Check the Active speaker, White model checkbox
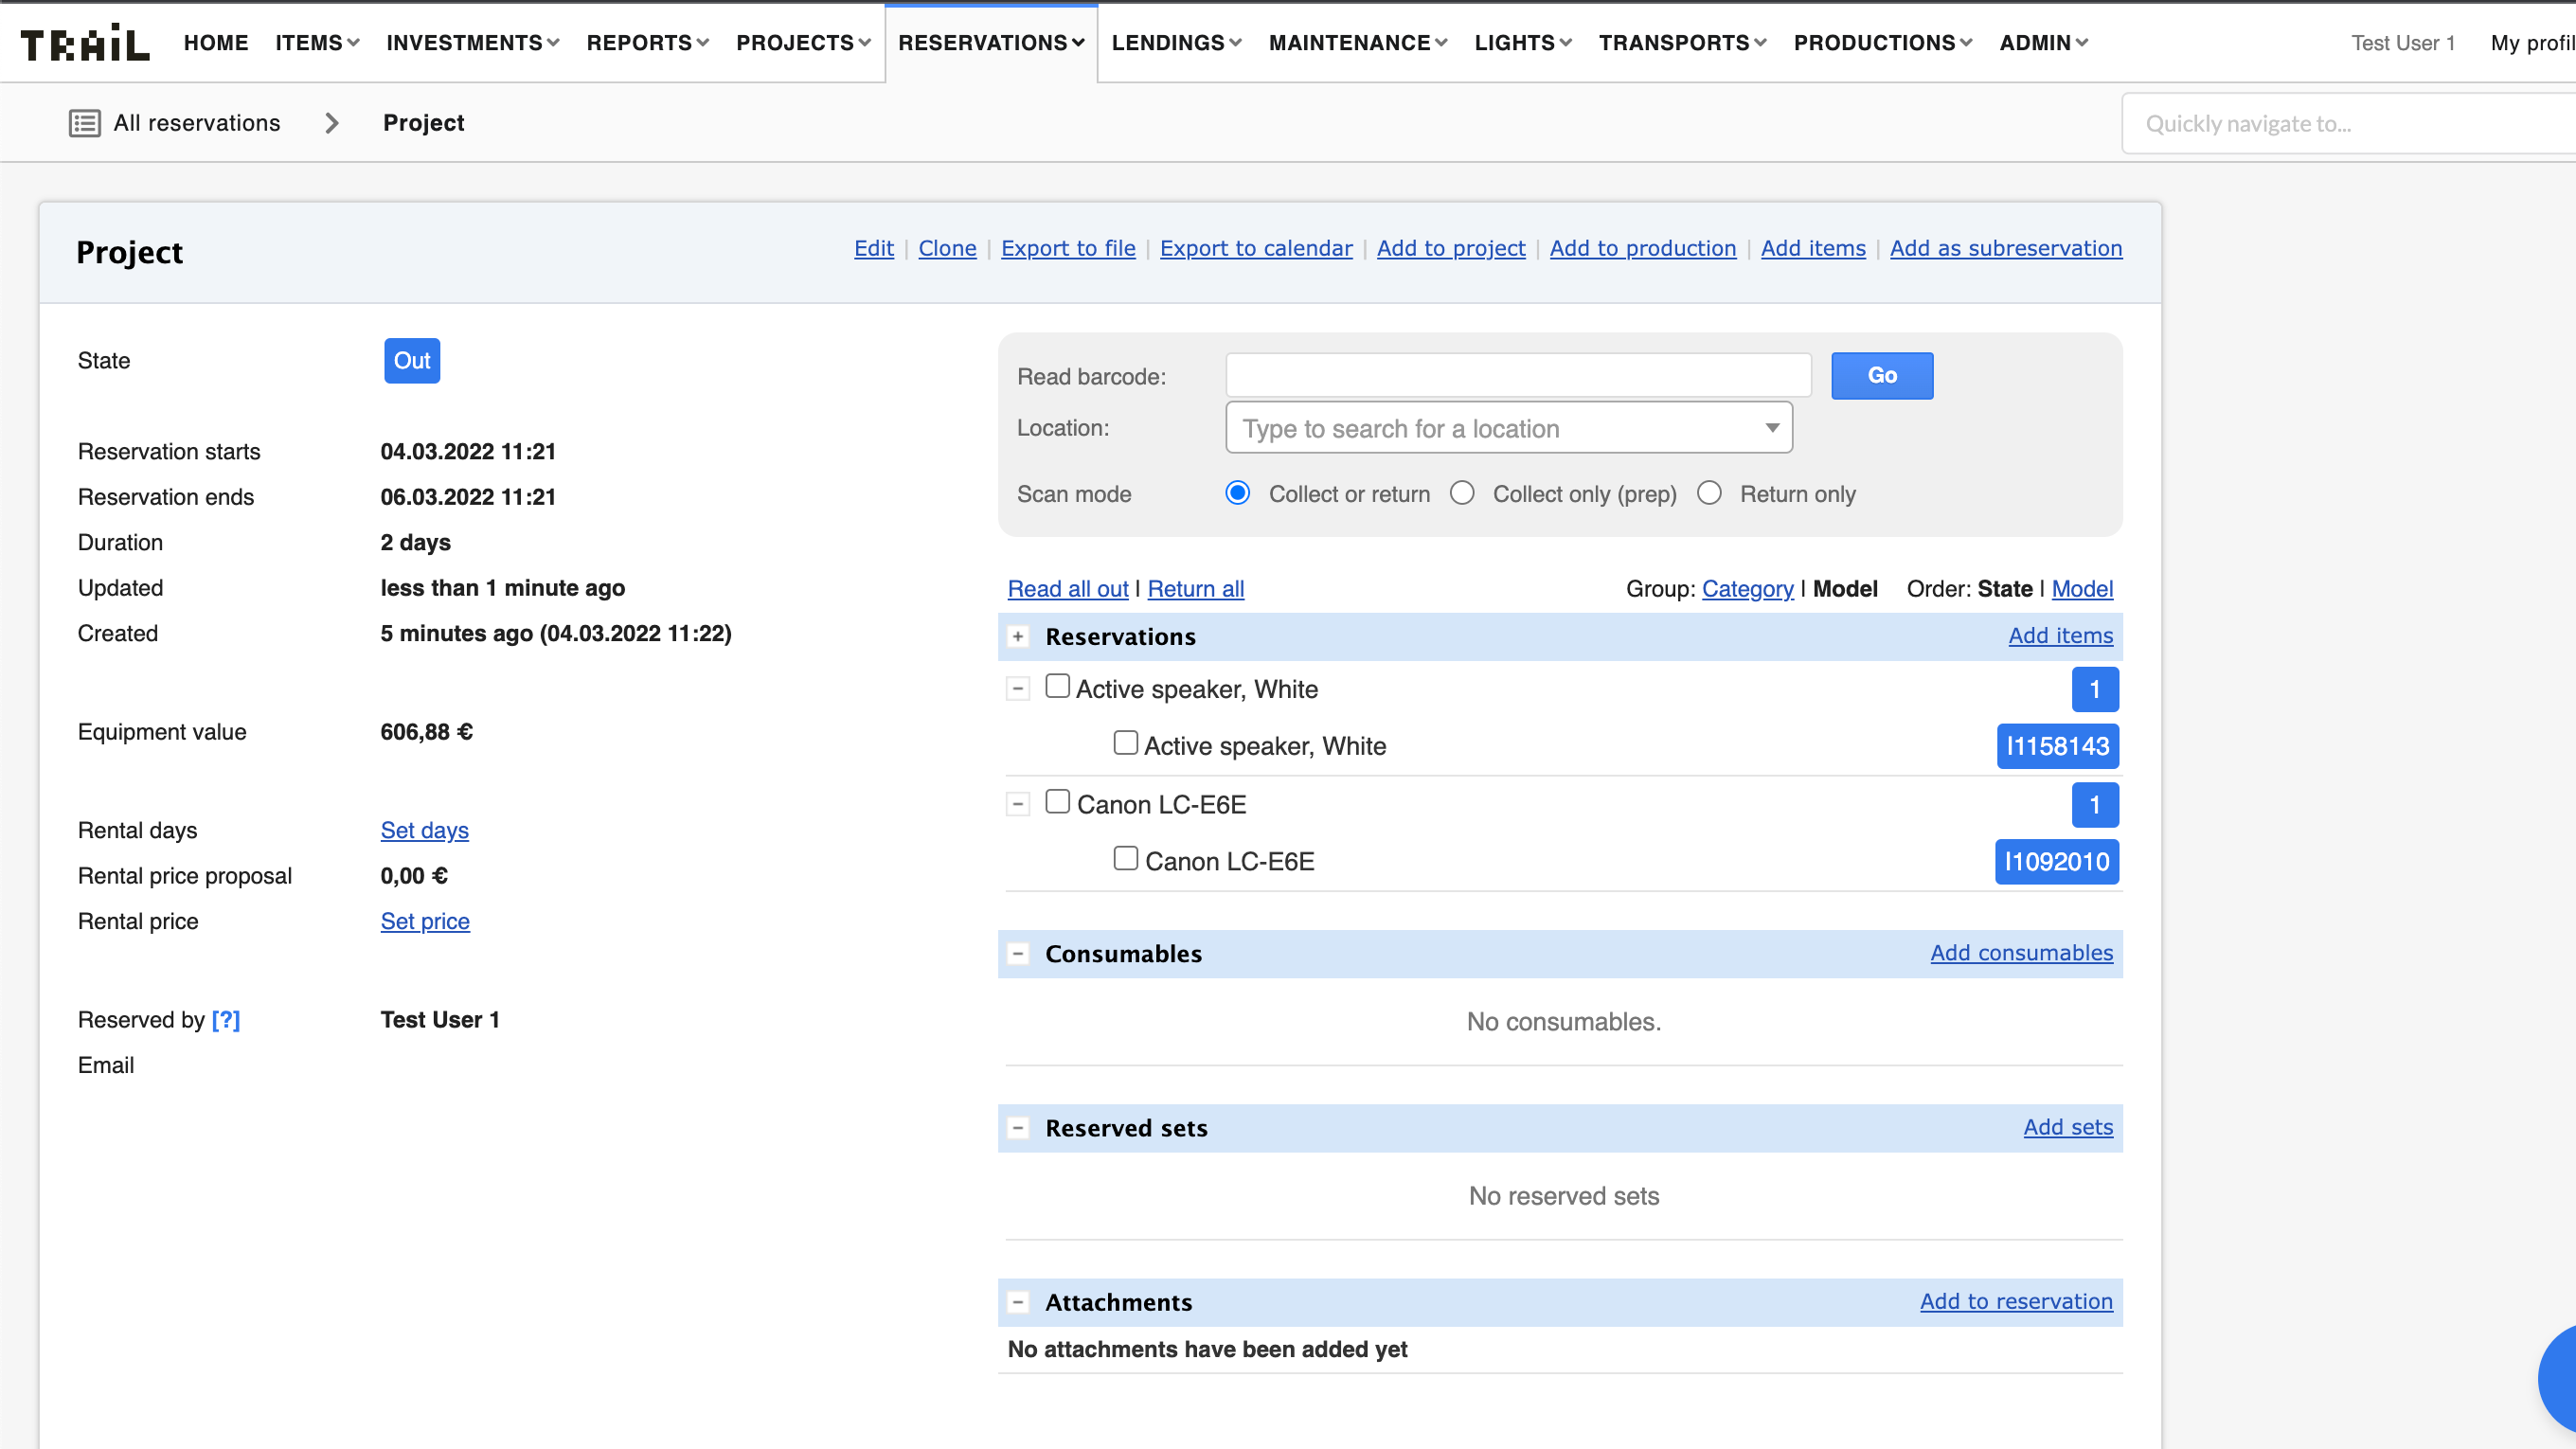The image size is (2576, 1449). 1057,686
